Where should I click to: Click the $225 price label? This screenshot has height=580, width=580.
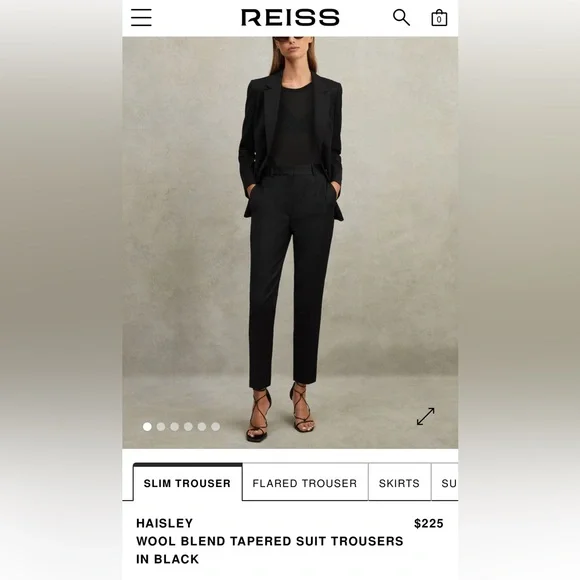[429, 523]
